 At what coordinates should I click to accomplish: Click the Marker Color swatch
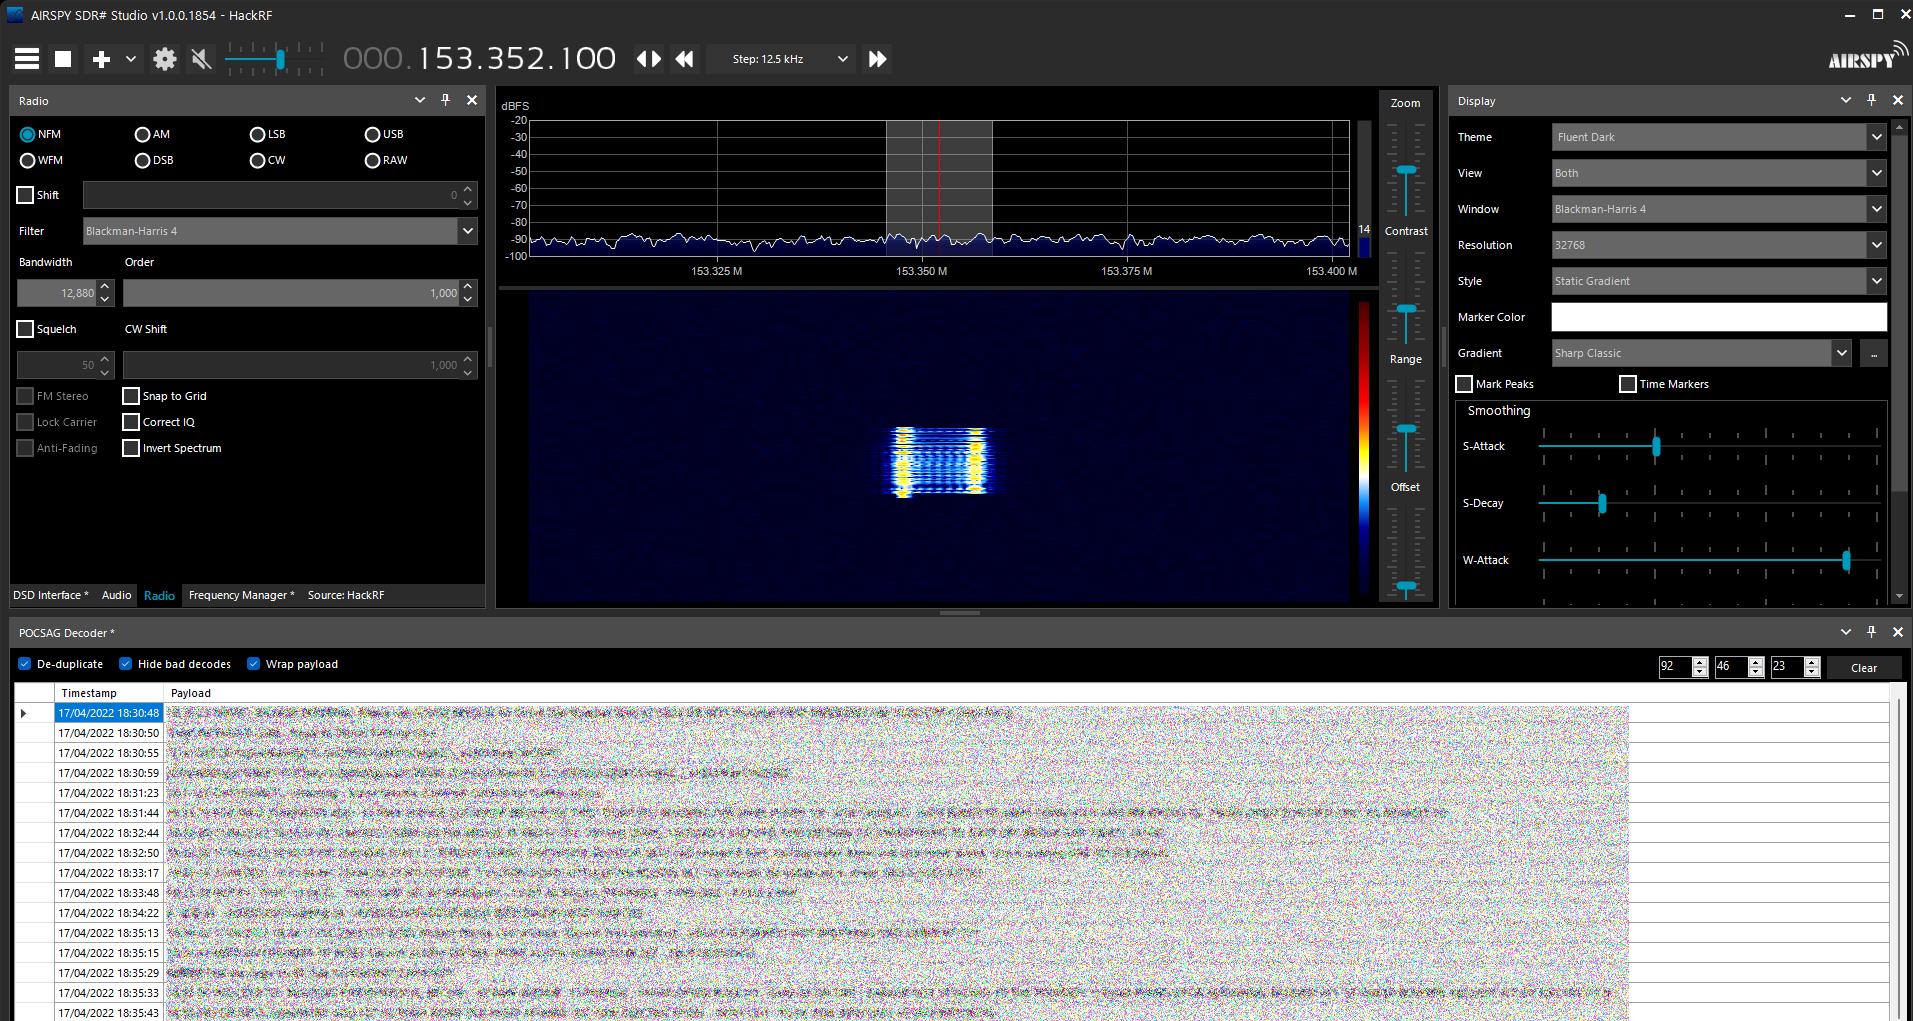(x=1718, y=317)
